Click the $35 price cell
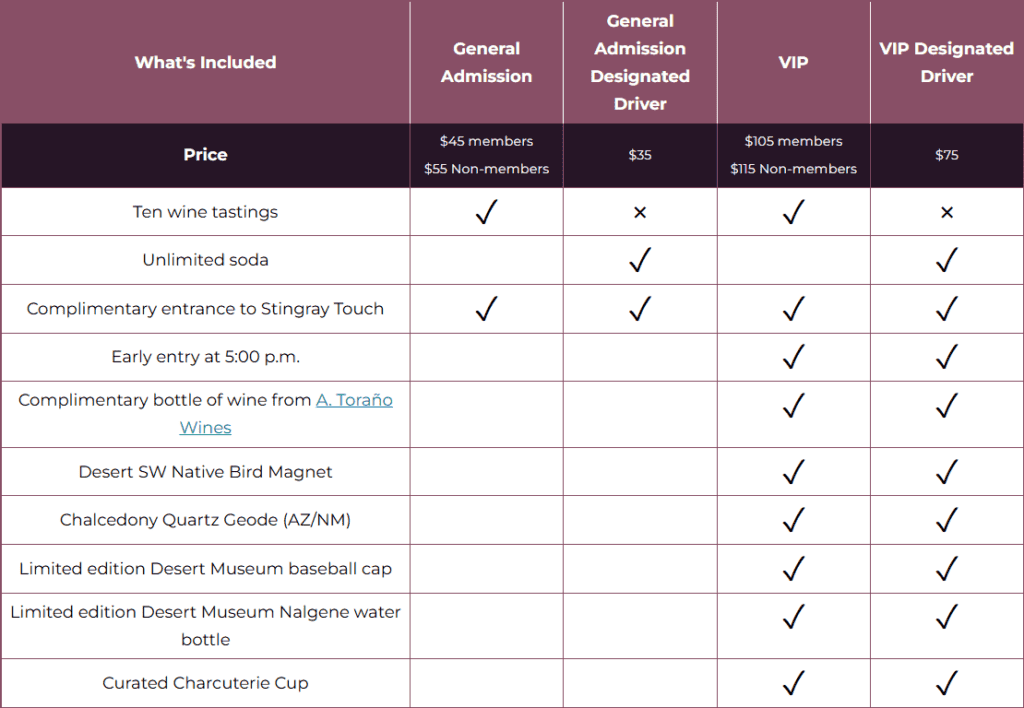Viewport: 1024px width, 708px height. coord(640,155)
